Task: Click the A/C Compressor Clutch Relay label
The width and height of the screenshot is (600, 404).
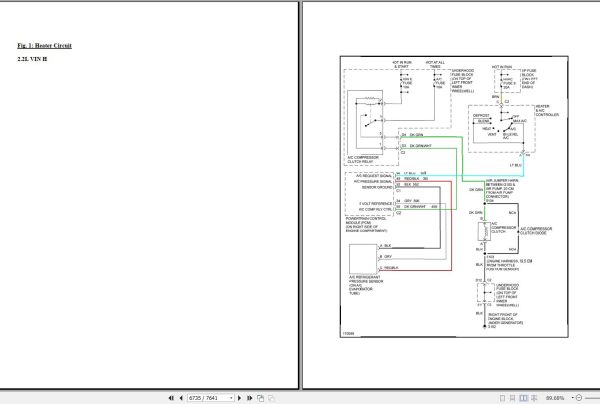Action: 363,160
